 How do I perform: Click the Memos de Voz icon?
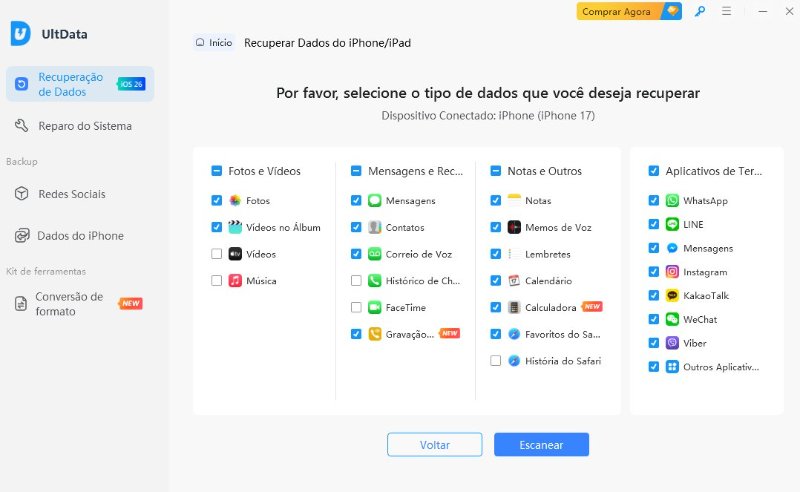point(514,227)
